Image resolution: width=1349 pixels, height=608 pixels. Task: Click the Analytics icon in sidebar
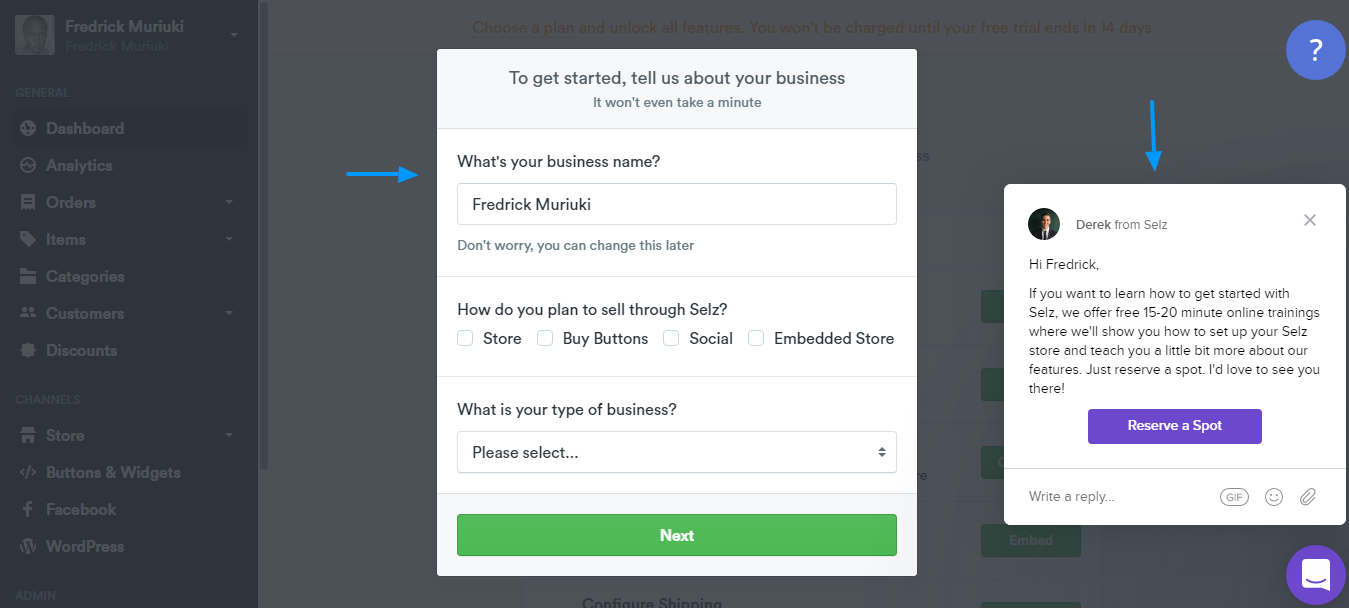(x=27, y=166)
